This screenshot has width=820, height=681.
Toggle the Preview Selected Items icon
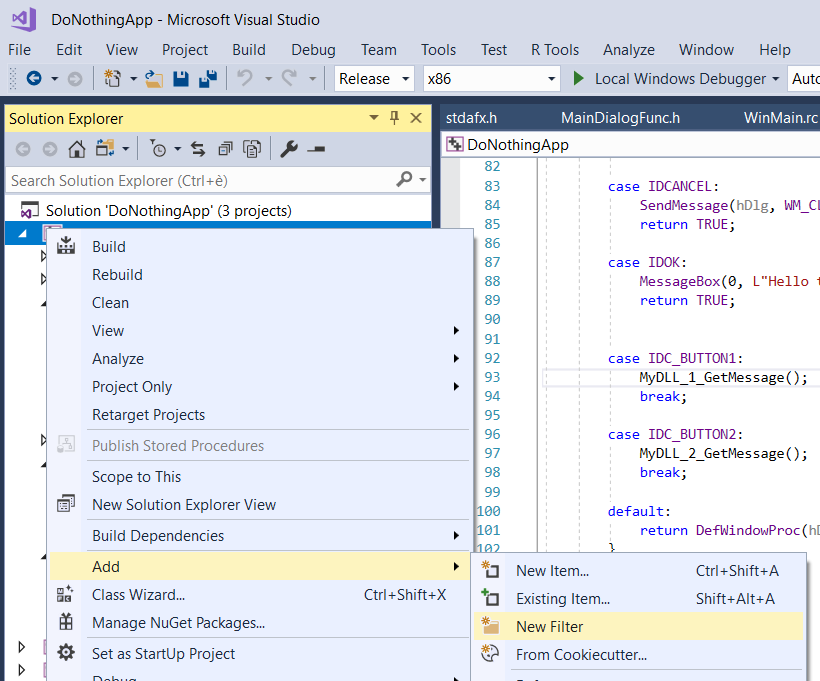click(316, 150)
